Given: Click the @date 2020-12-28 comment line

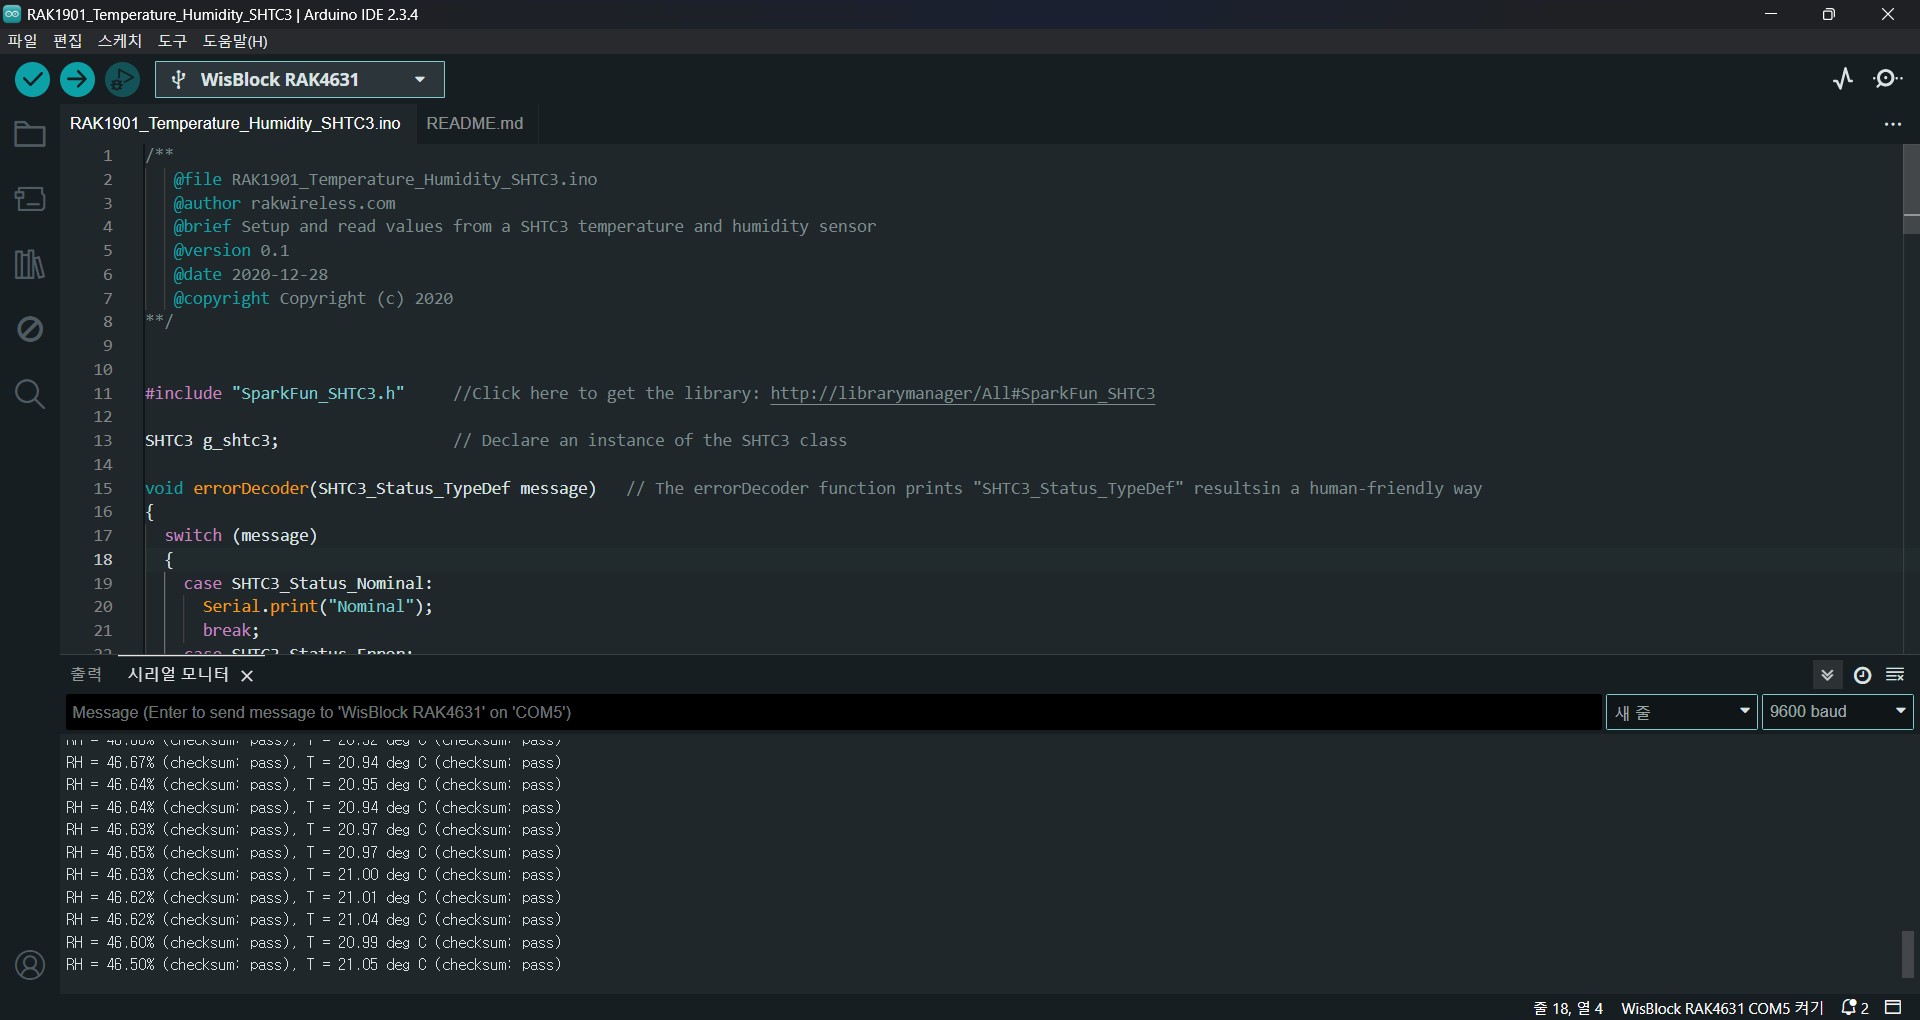Looking at the screenshot, I should point(251,274).
